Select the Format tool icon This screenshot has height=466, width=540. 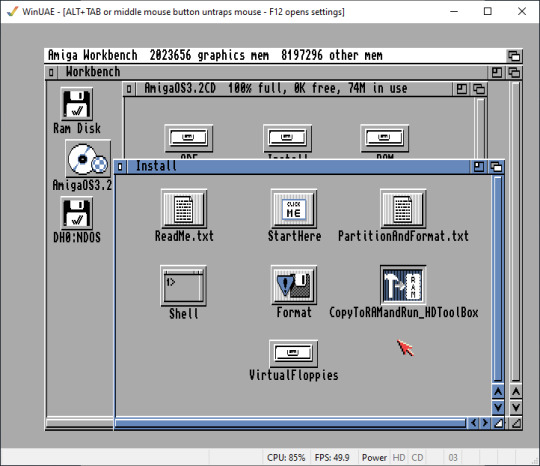coord(294,285)
